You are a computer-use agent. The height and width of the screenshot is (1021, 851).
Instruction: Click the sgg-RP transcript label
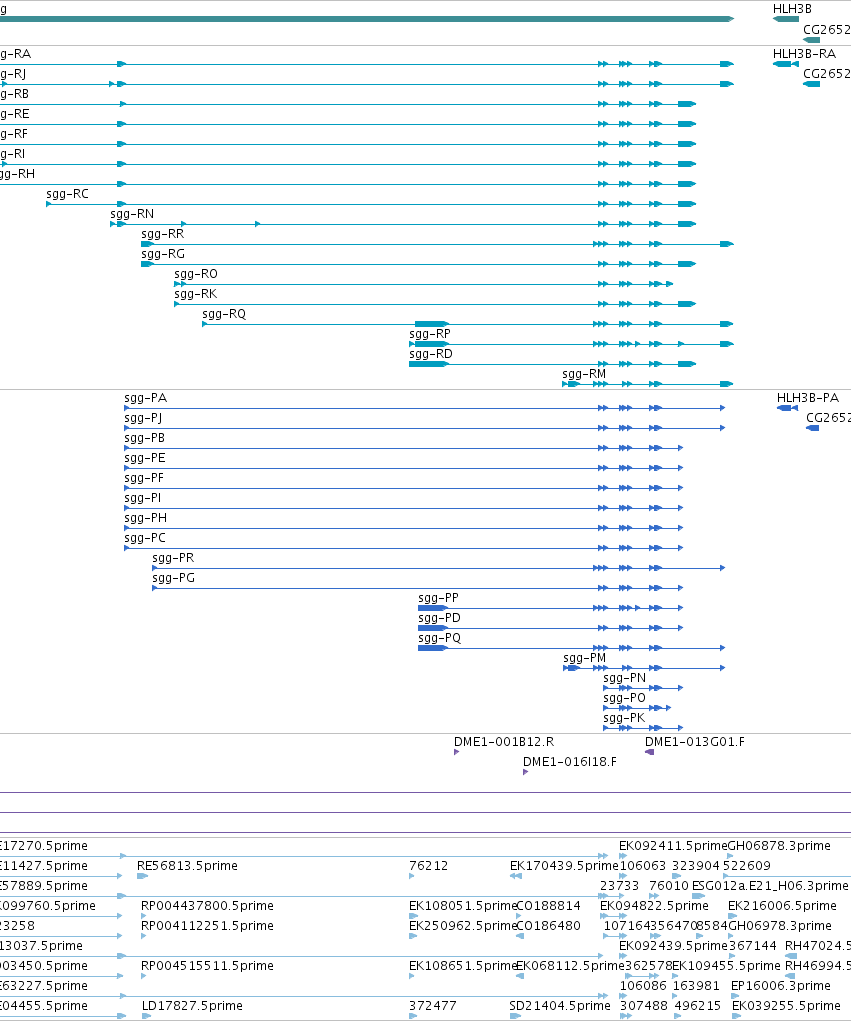click(430, 334)
